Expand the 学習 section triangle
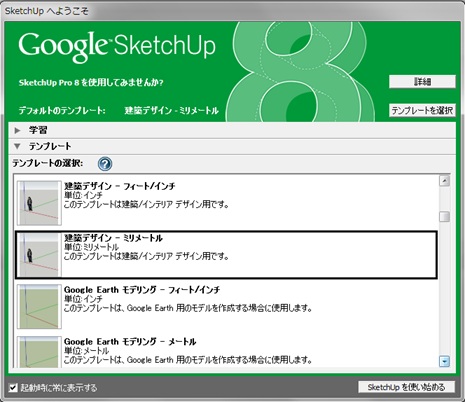 pyautogui.click(x=17, y=130)
